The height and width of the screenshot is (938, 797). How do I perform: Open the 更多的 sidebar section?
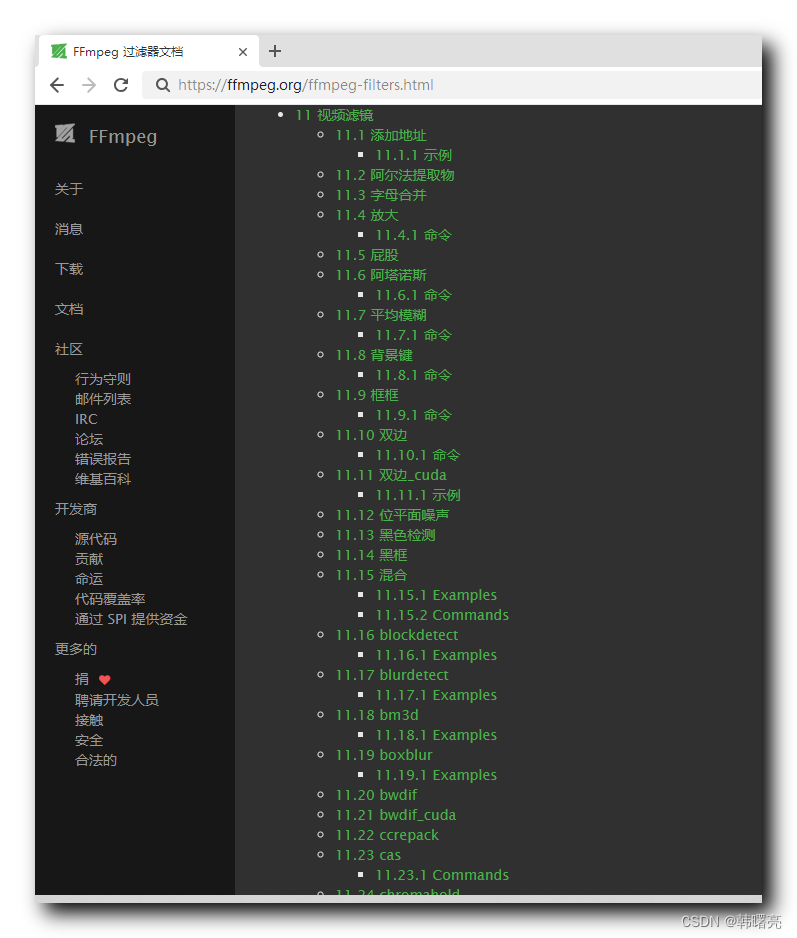76,649
